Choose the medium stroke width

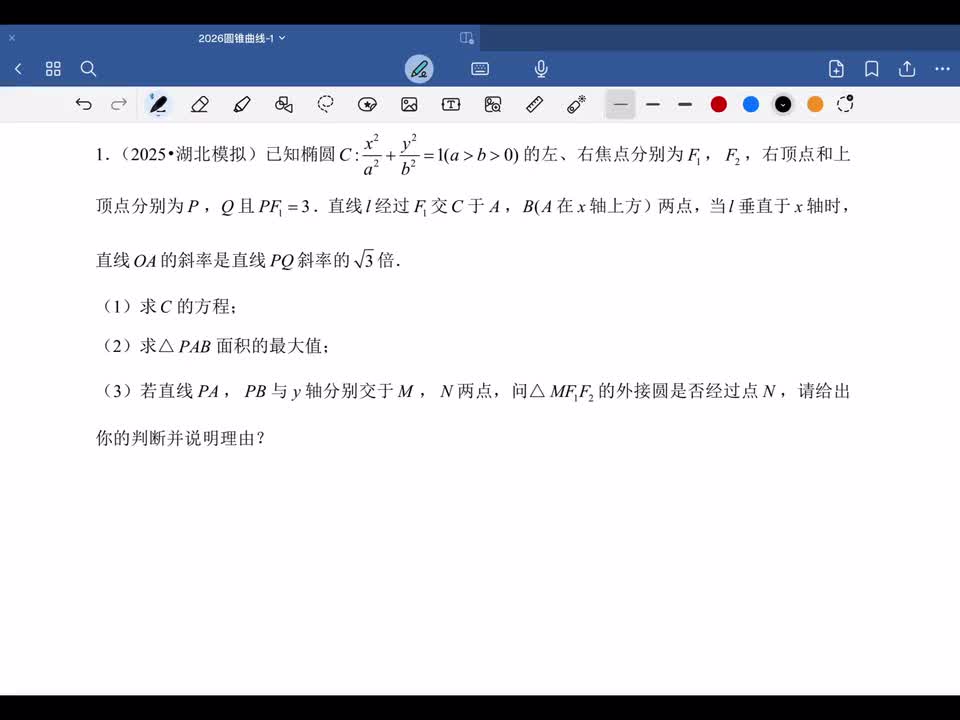(x=653, y=105)
